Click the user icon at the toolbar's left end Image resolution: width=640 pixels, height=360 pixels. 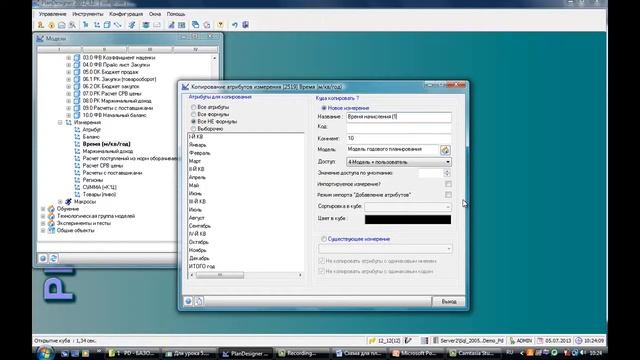coord(40,25)
